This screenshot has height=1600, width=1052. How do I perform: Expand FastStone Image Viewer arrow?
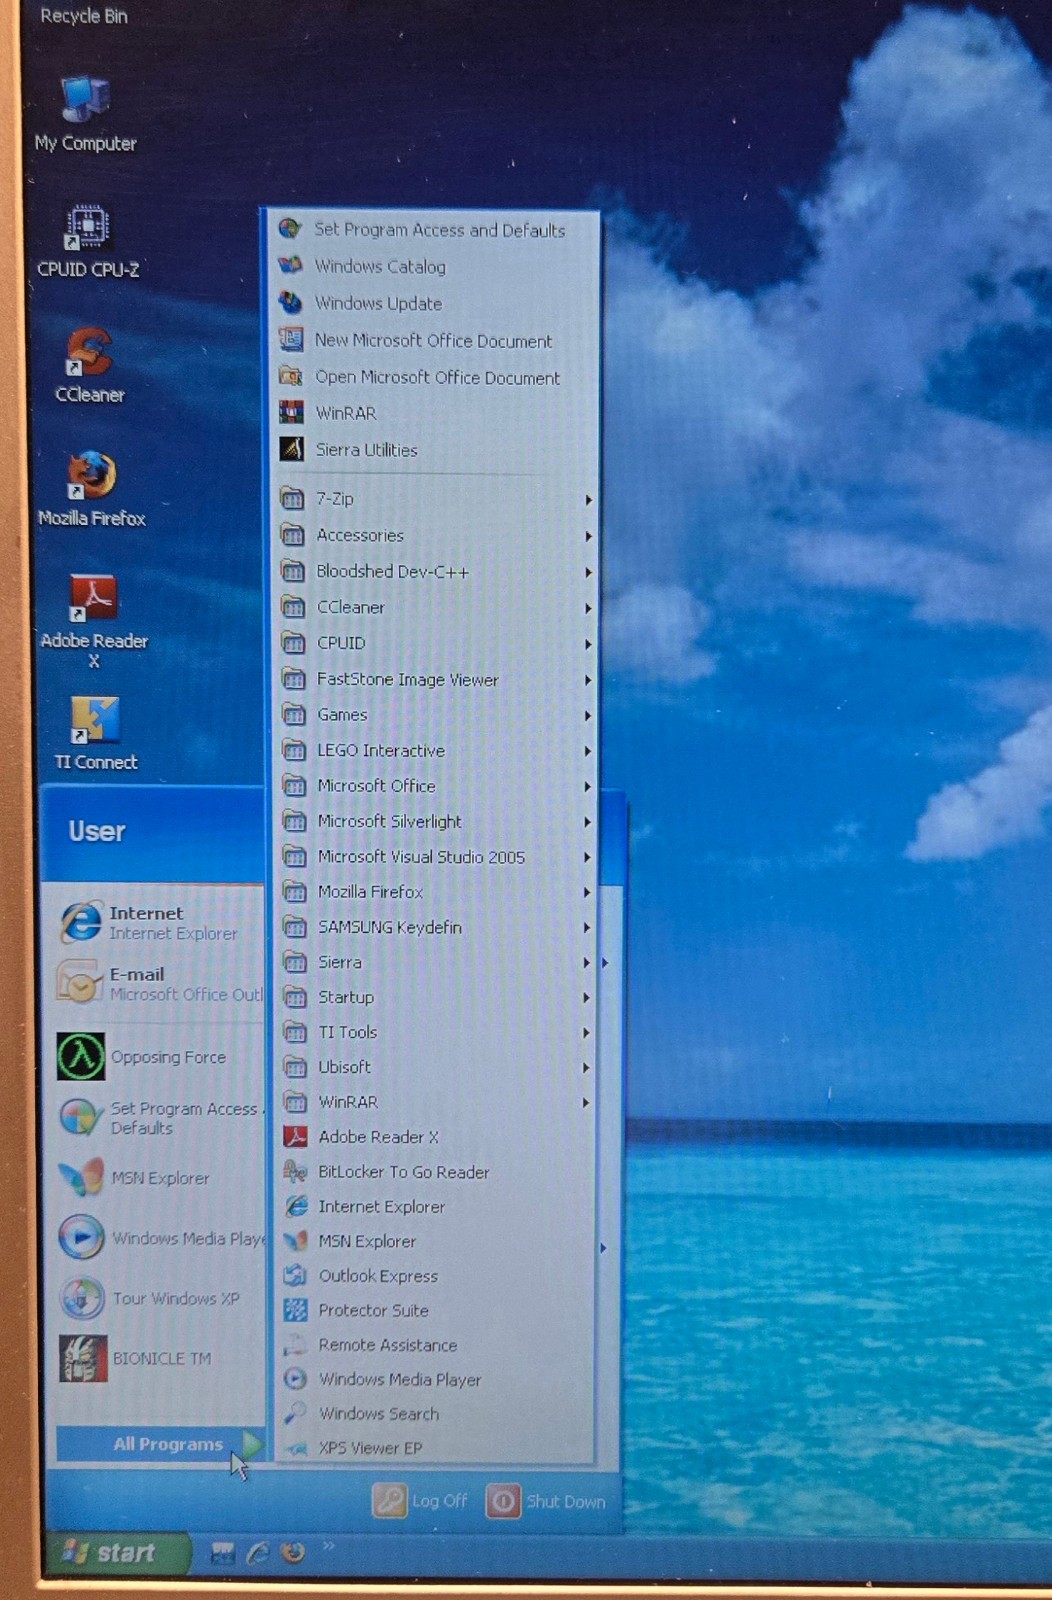coord(588,680)
